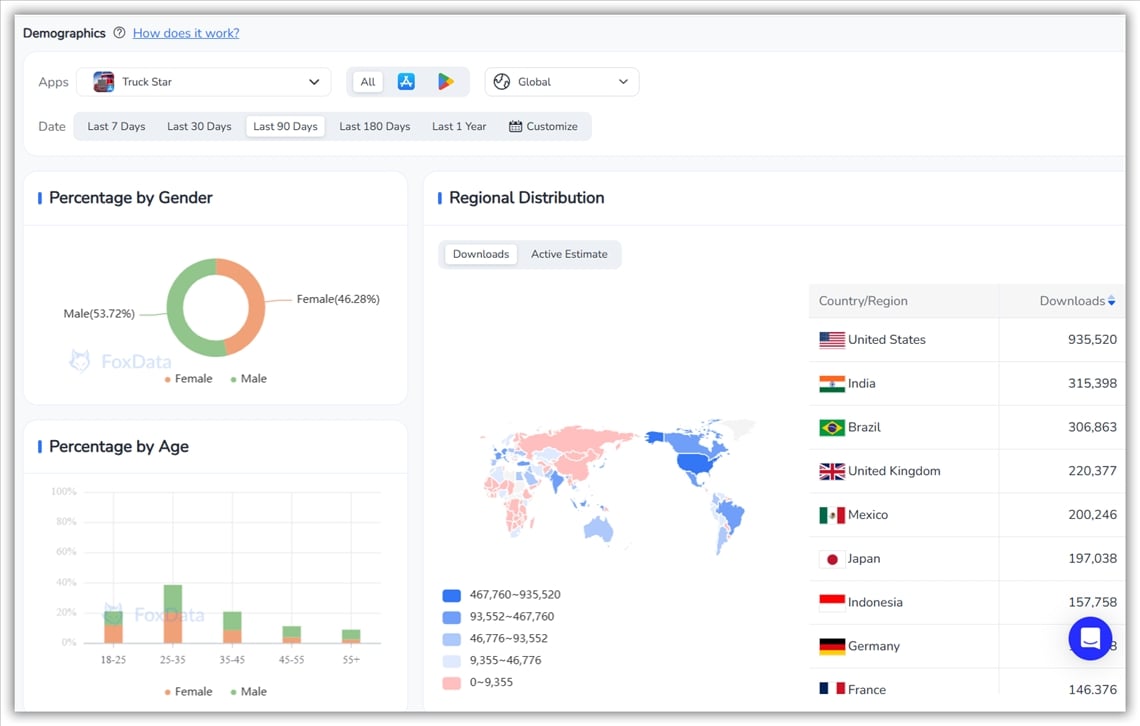Click the Downloads column sort arrows

coord(1111,301)
